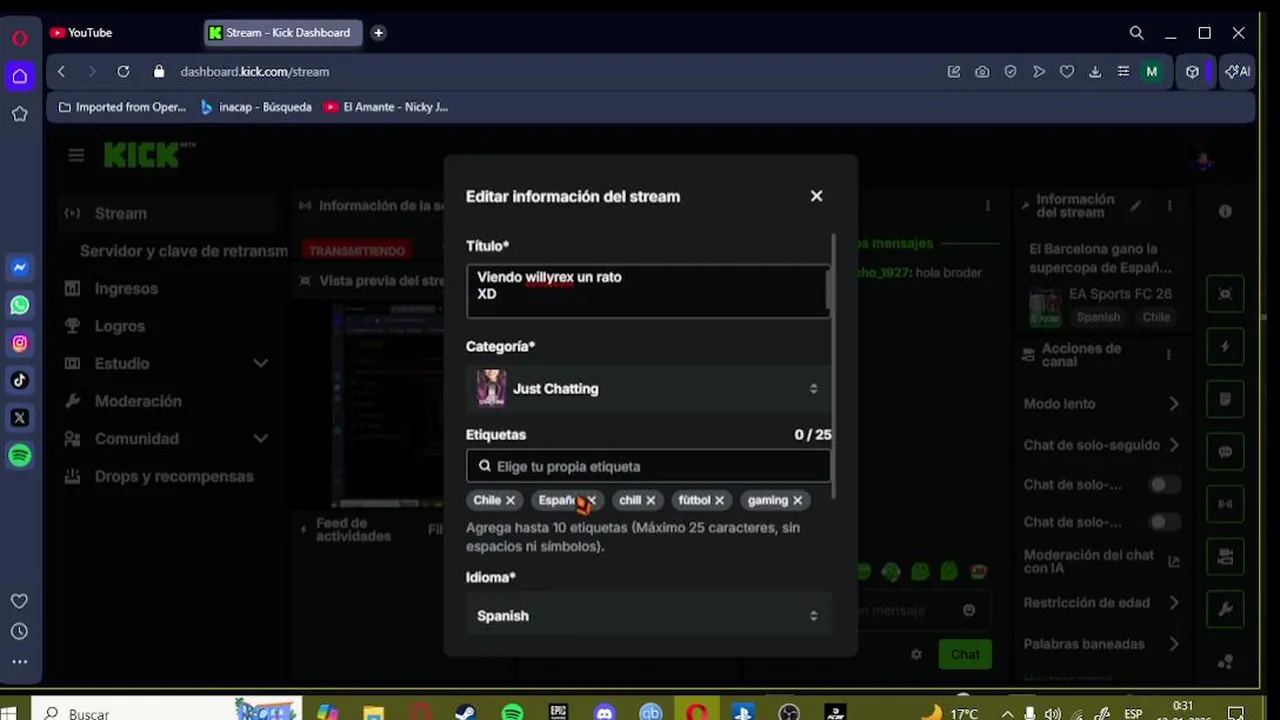Open the Spanish language dropdown
The image size is (1280, 720).
tap(647, 616)
